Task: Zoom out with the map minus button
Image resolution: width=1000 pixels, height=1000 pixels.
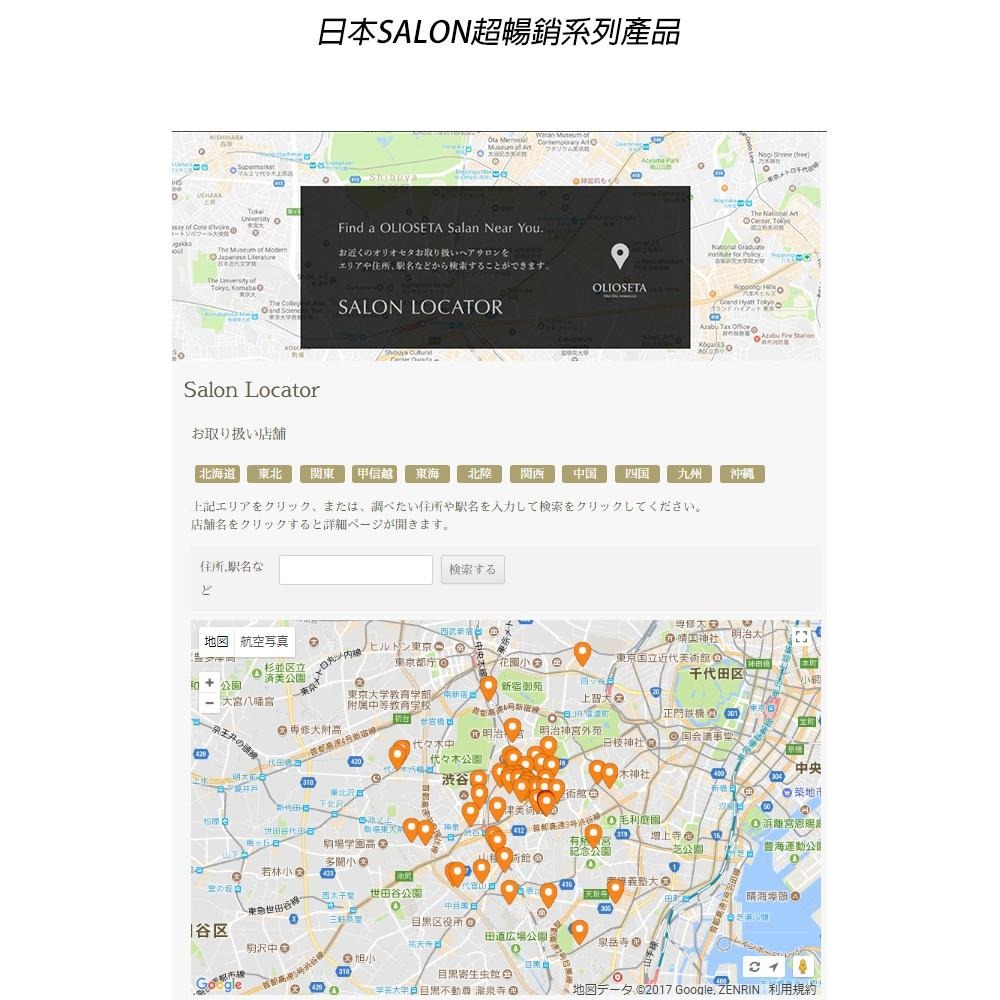Action: [209, 703]
